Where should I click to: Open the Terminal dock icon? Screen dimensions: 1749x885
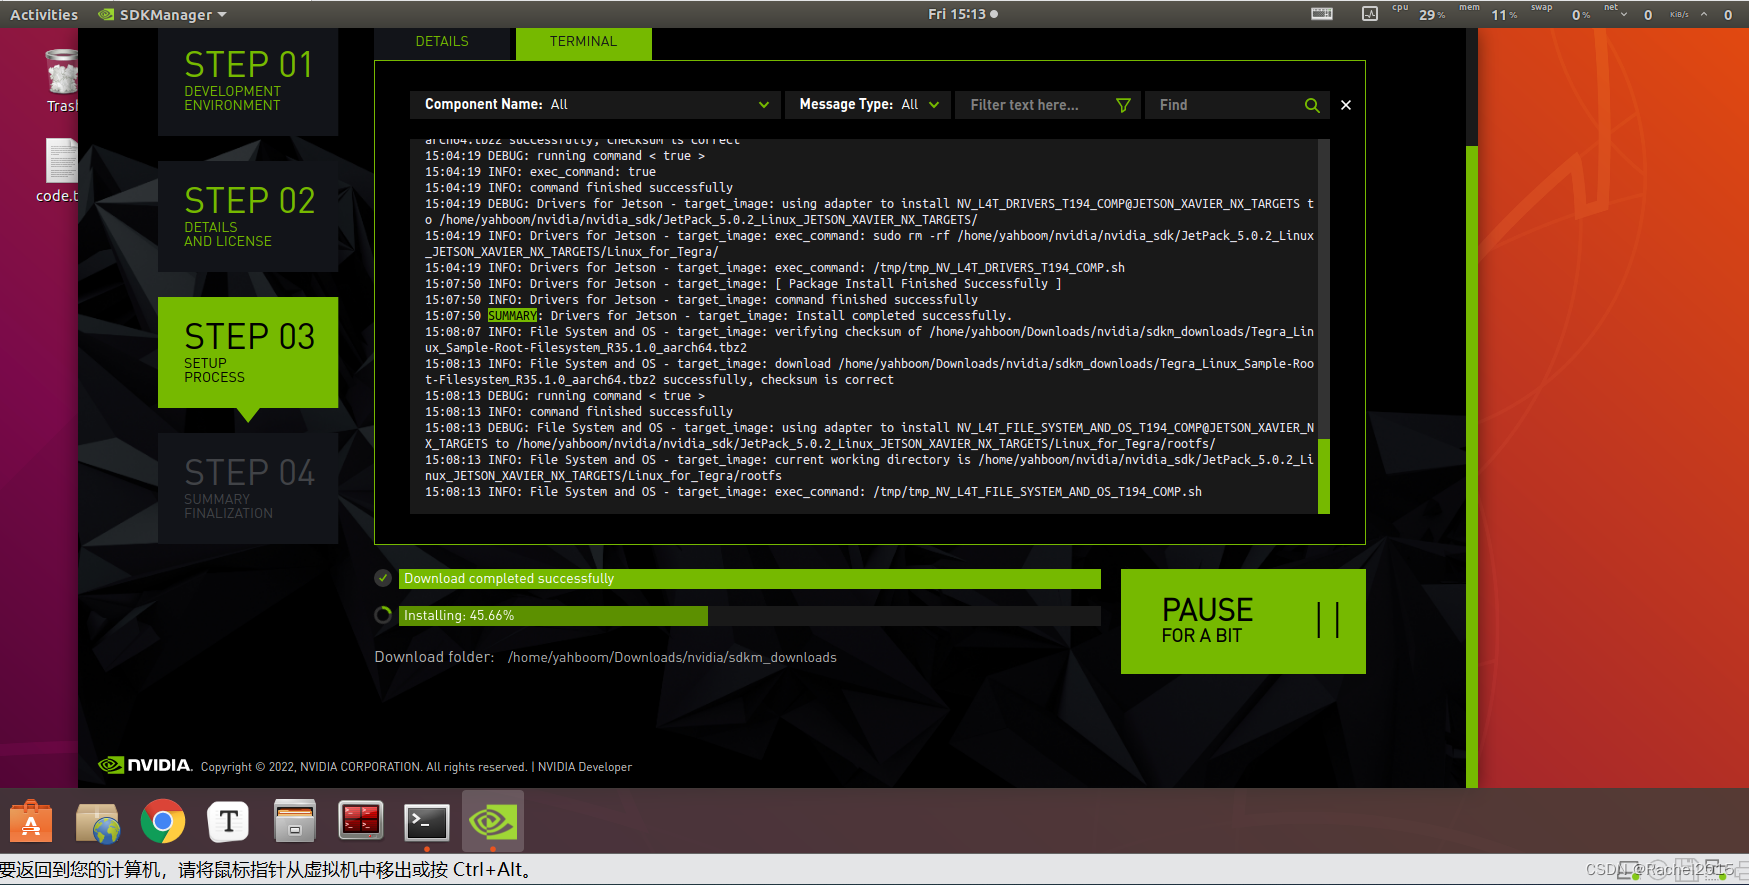tap(427, 822)
